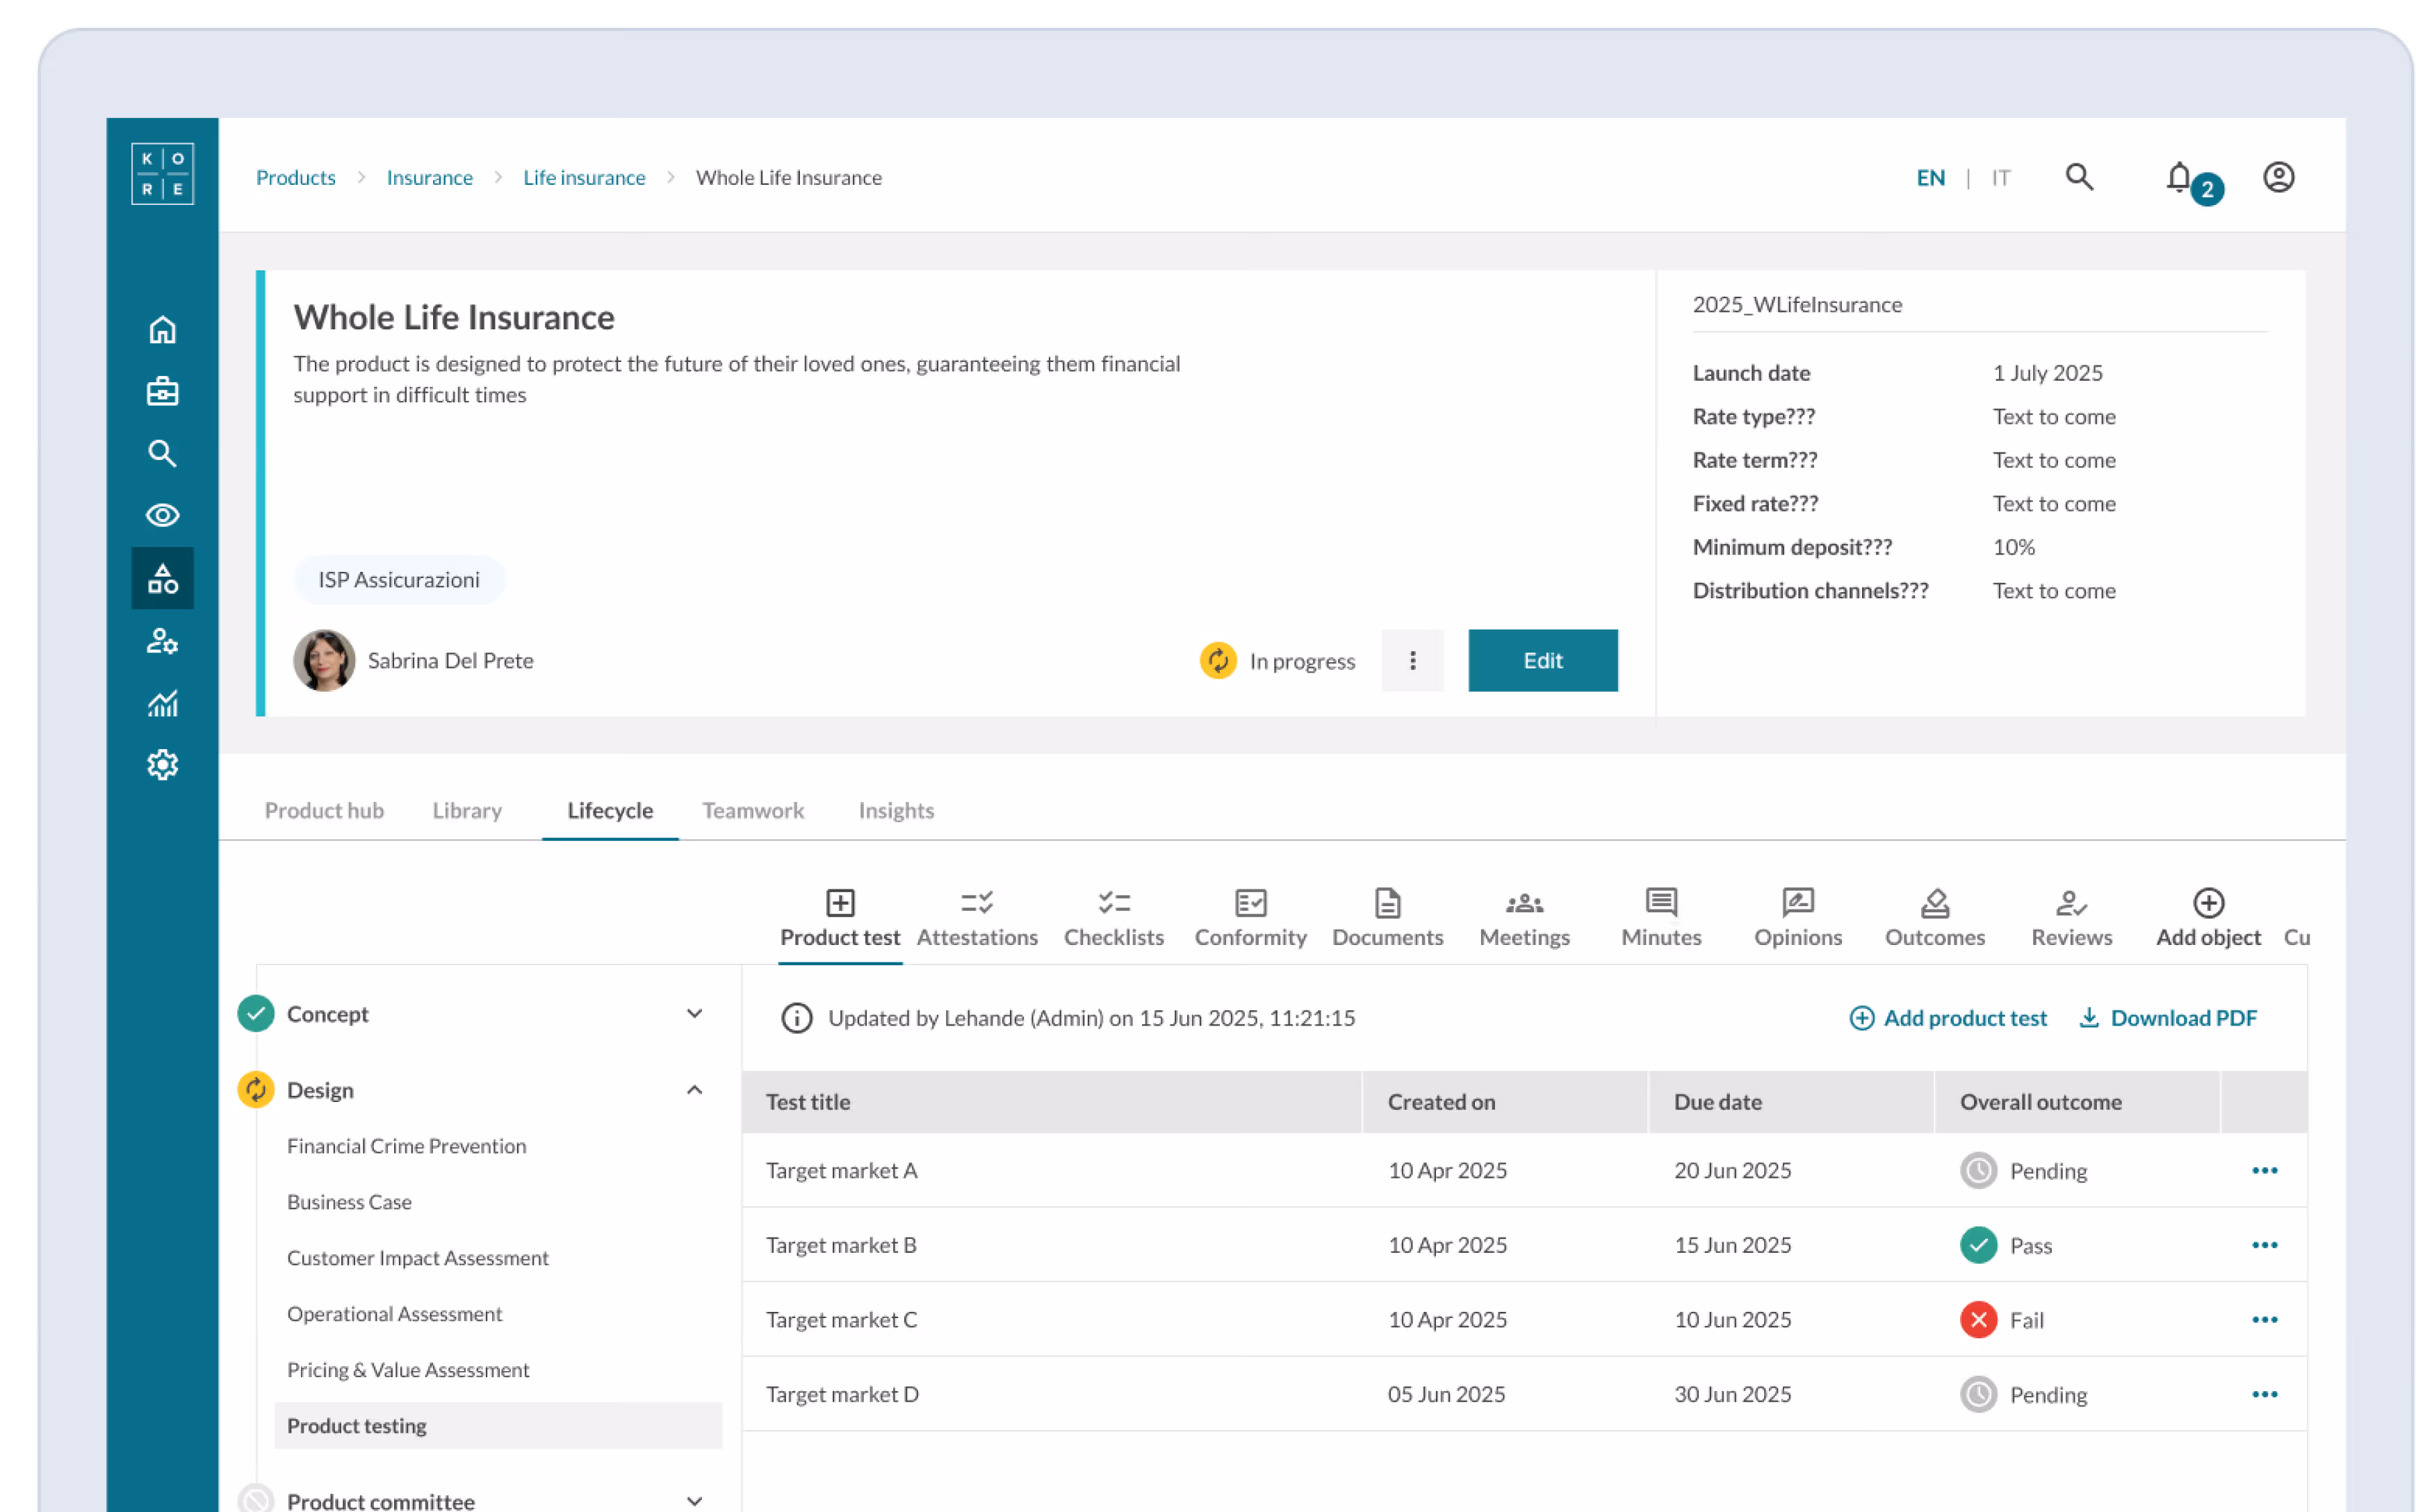Click the Edit button
The width and height of the screenshot is (2416, 1512).
tap(1542, 660)
